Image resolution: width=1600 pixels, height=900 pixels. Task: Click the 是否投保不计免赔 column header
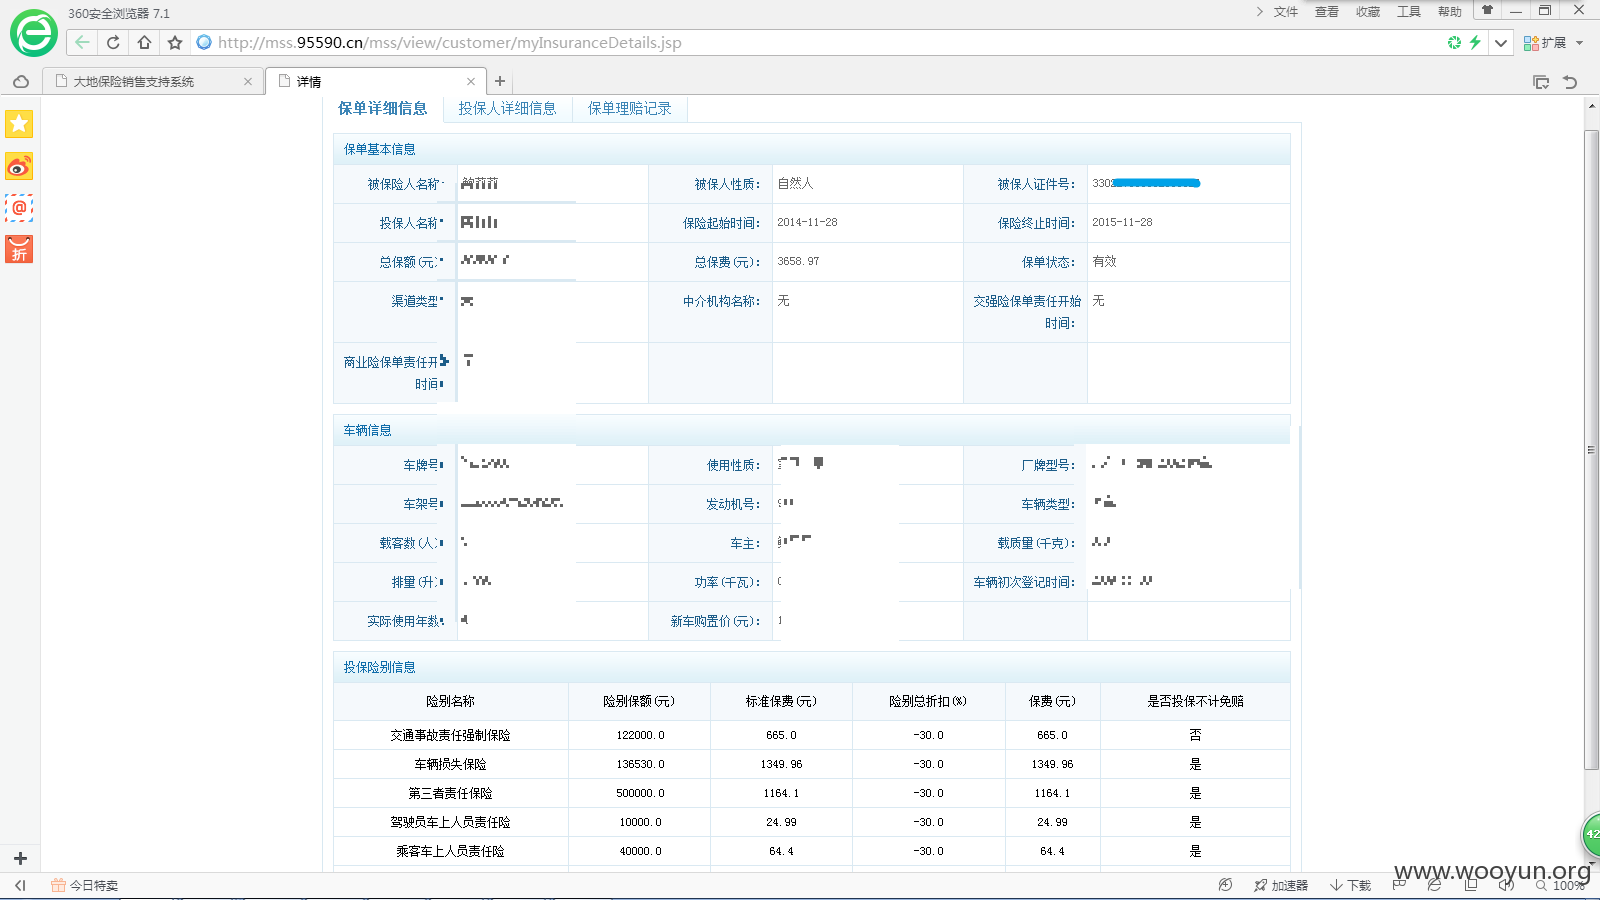[x=1195, y=701]
